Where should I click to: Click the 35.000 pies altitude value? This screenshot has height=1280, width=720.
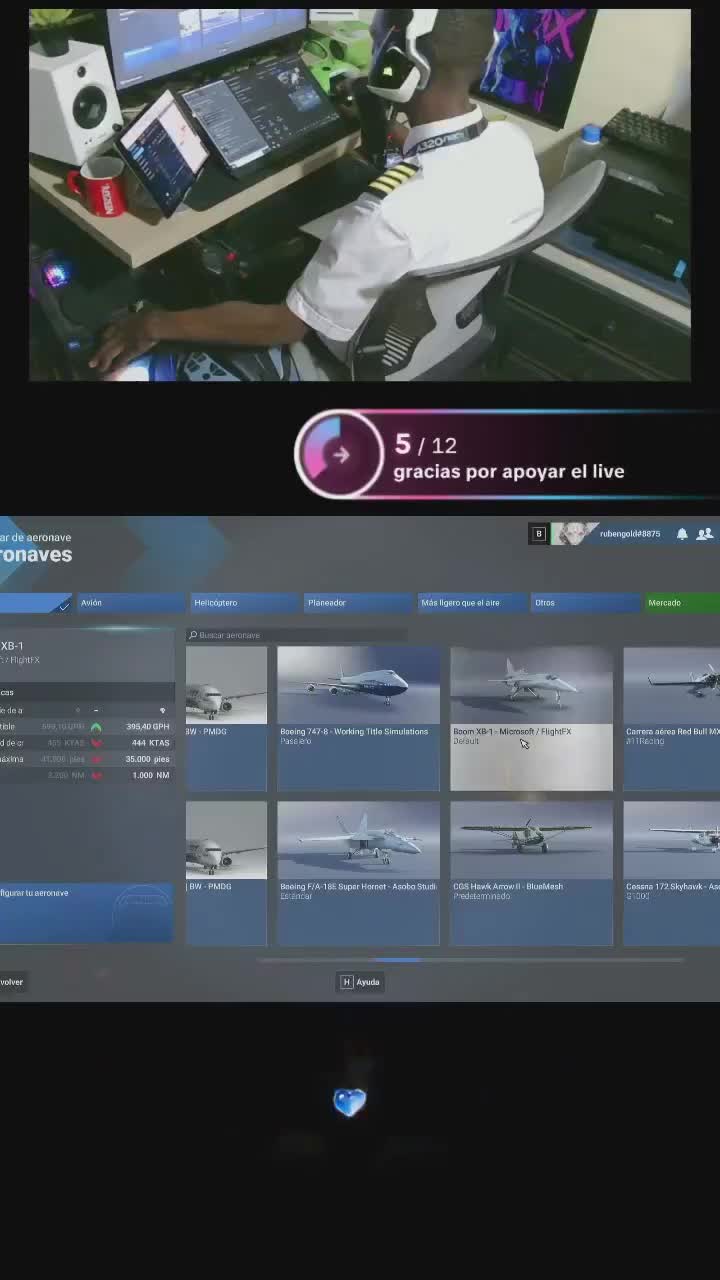[x=148, y=759]
